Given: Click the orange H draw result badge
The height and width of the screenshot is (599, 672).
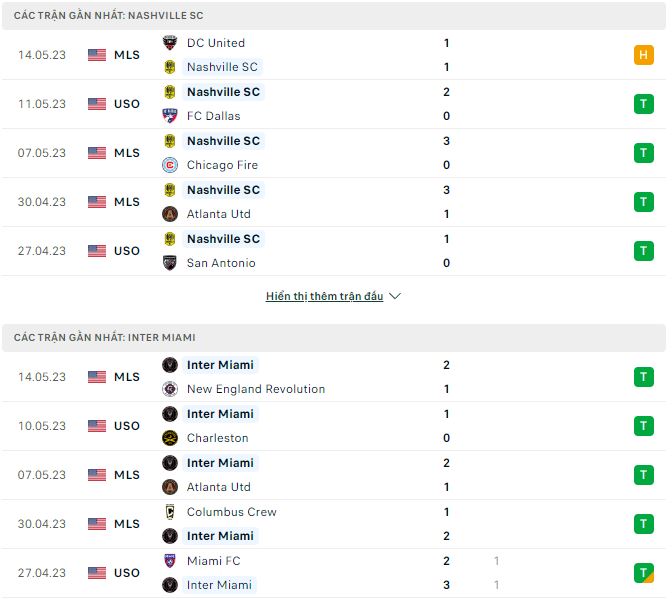Looking at the screenshot, I should click(643, 55).
